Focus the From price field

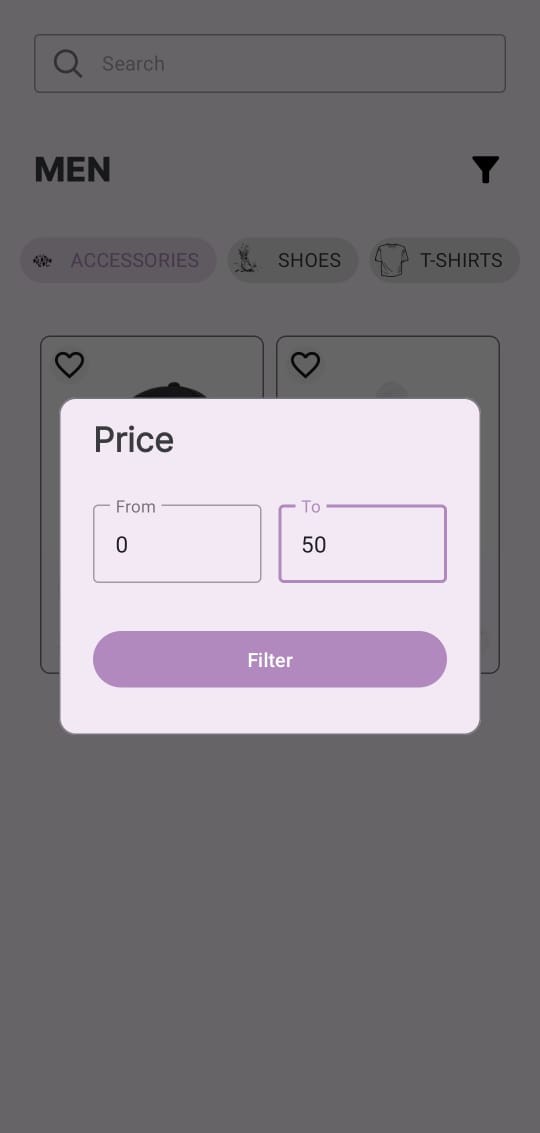177,544
